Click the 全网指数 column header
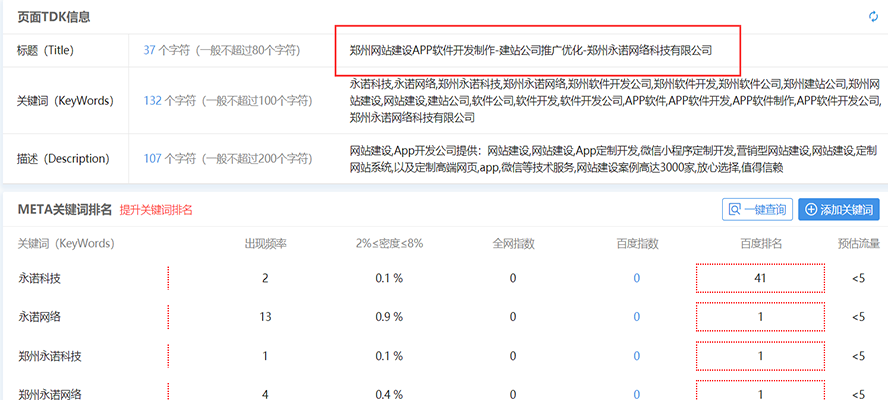This screenshot has height=400, width=888. [x=513, y=244]
